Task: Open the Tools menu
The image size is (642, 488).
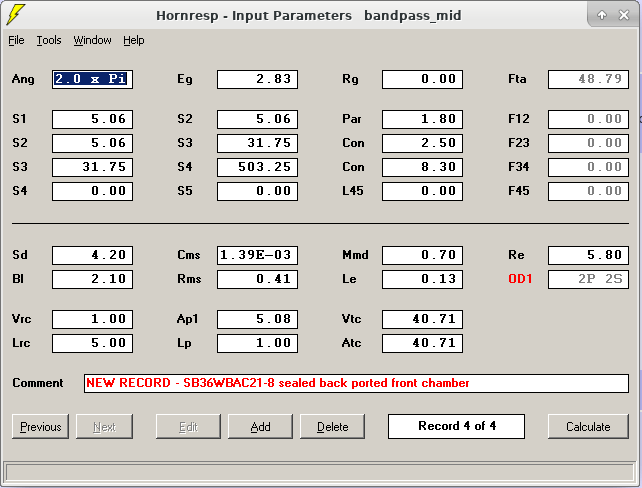Action: click(x=49, y=40)
